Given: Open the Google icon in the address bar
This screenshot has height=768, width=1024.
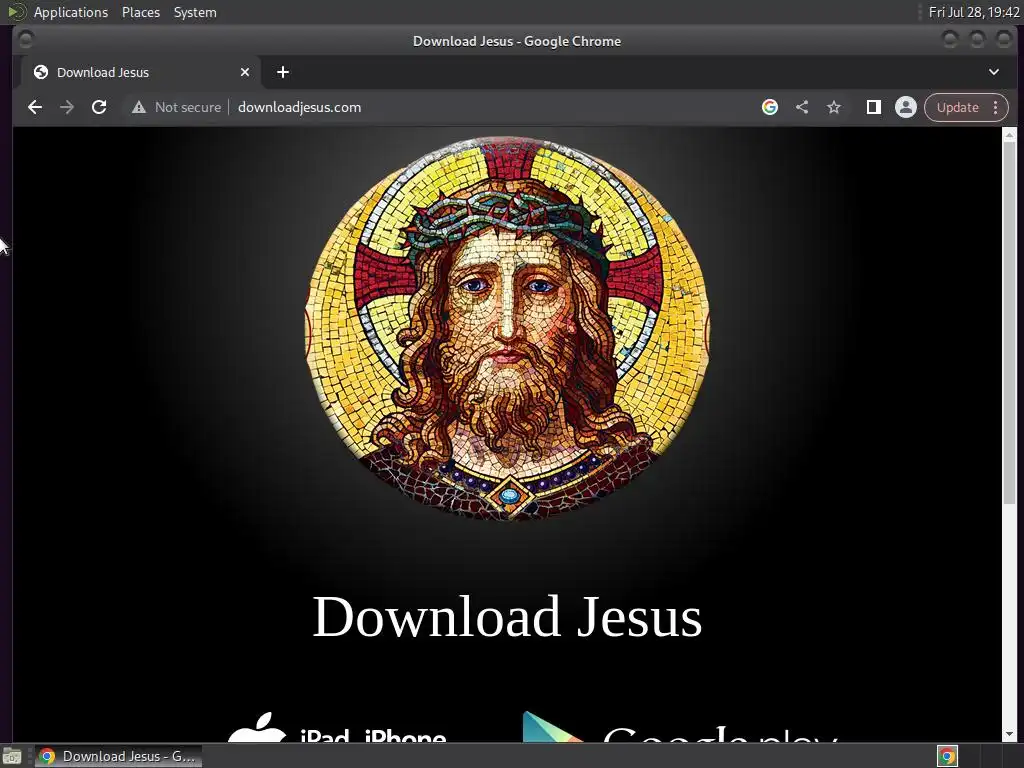Looking at the screenshot, I should click(770, 107).
